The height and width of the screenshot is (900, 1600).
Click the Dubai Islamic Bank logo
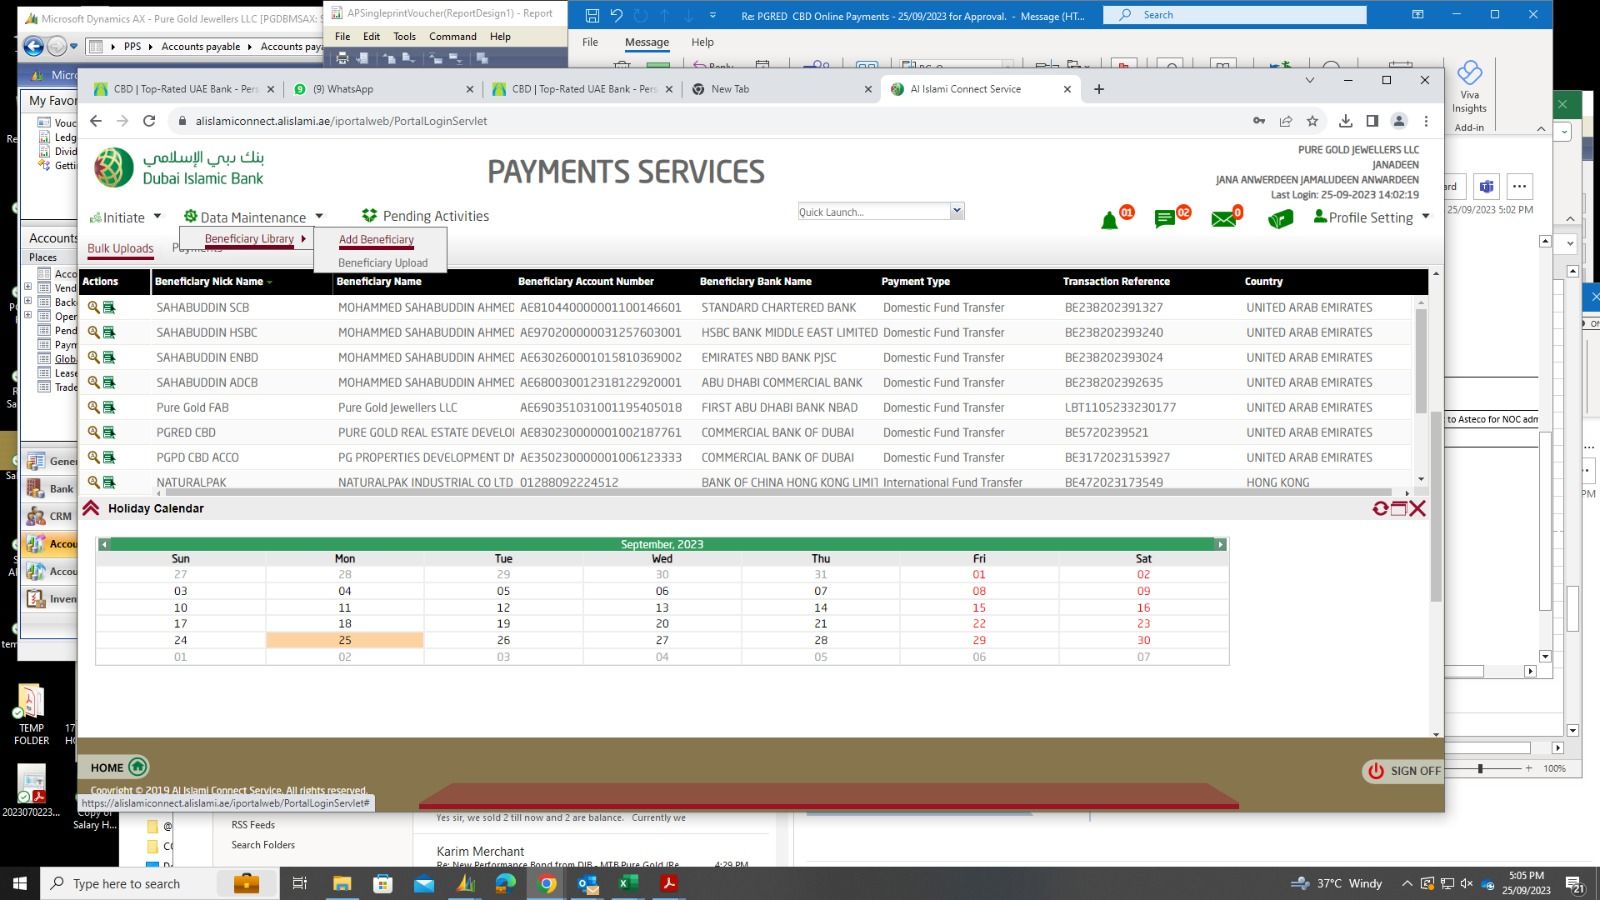pos(179,168)
